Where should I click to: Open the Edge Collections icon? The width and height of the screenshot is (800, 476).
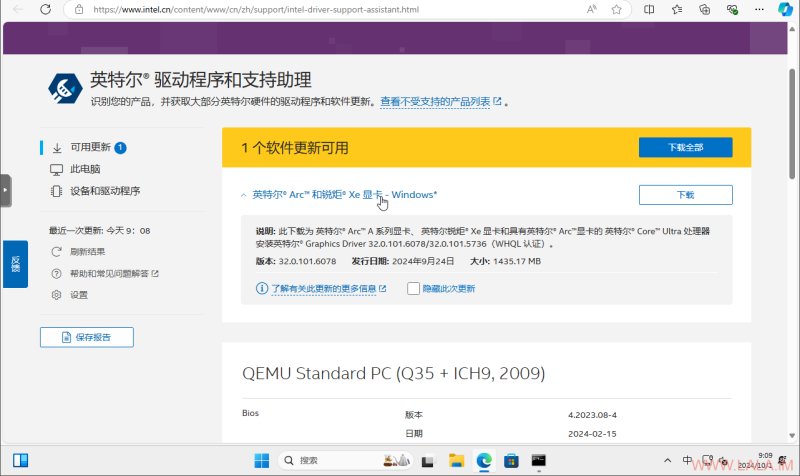tap(704, 9)
